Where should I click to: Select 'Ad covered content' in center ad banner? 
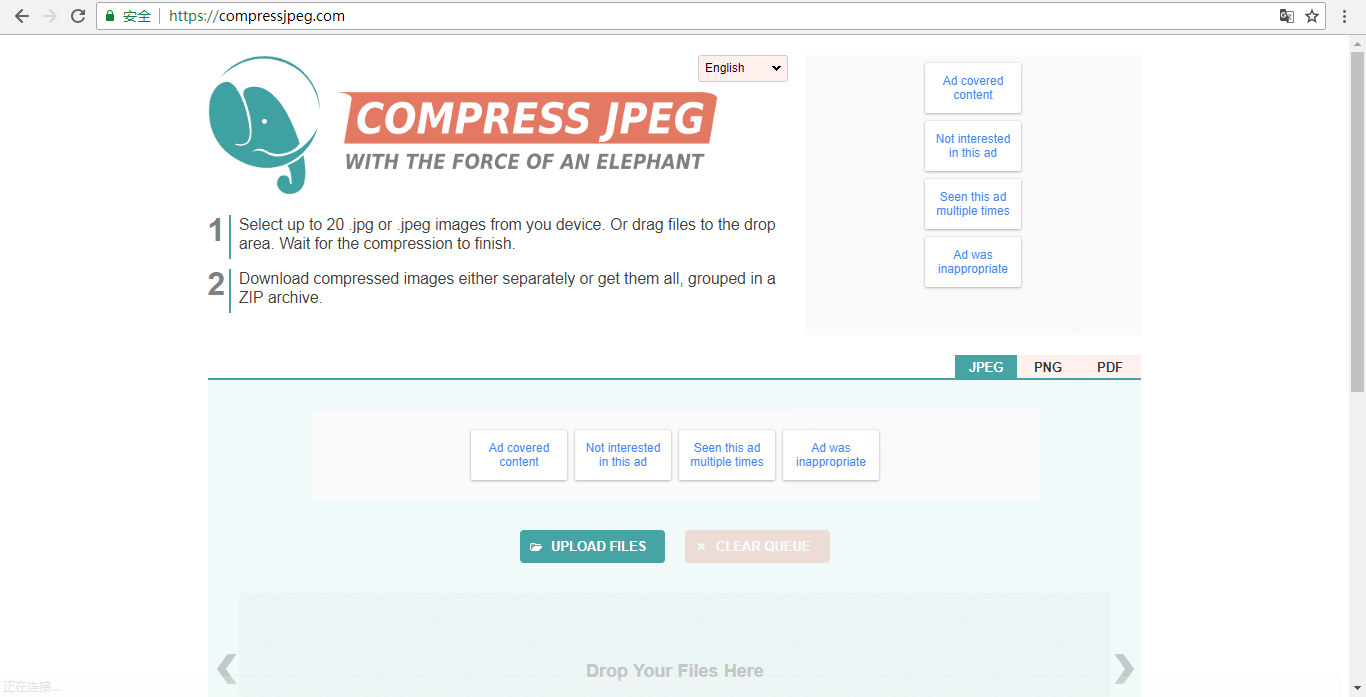coord(519,455)
